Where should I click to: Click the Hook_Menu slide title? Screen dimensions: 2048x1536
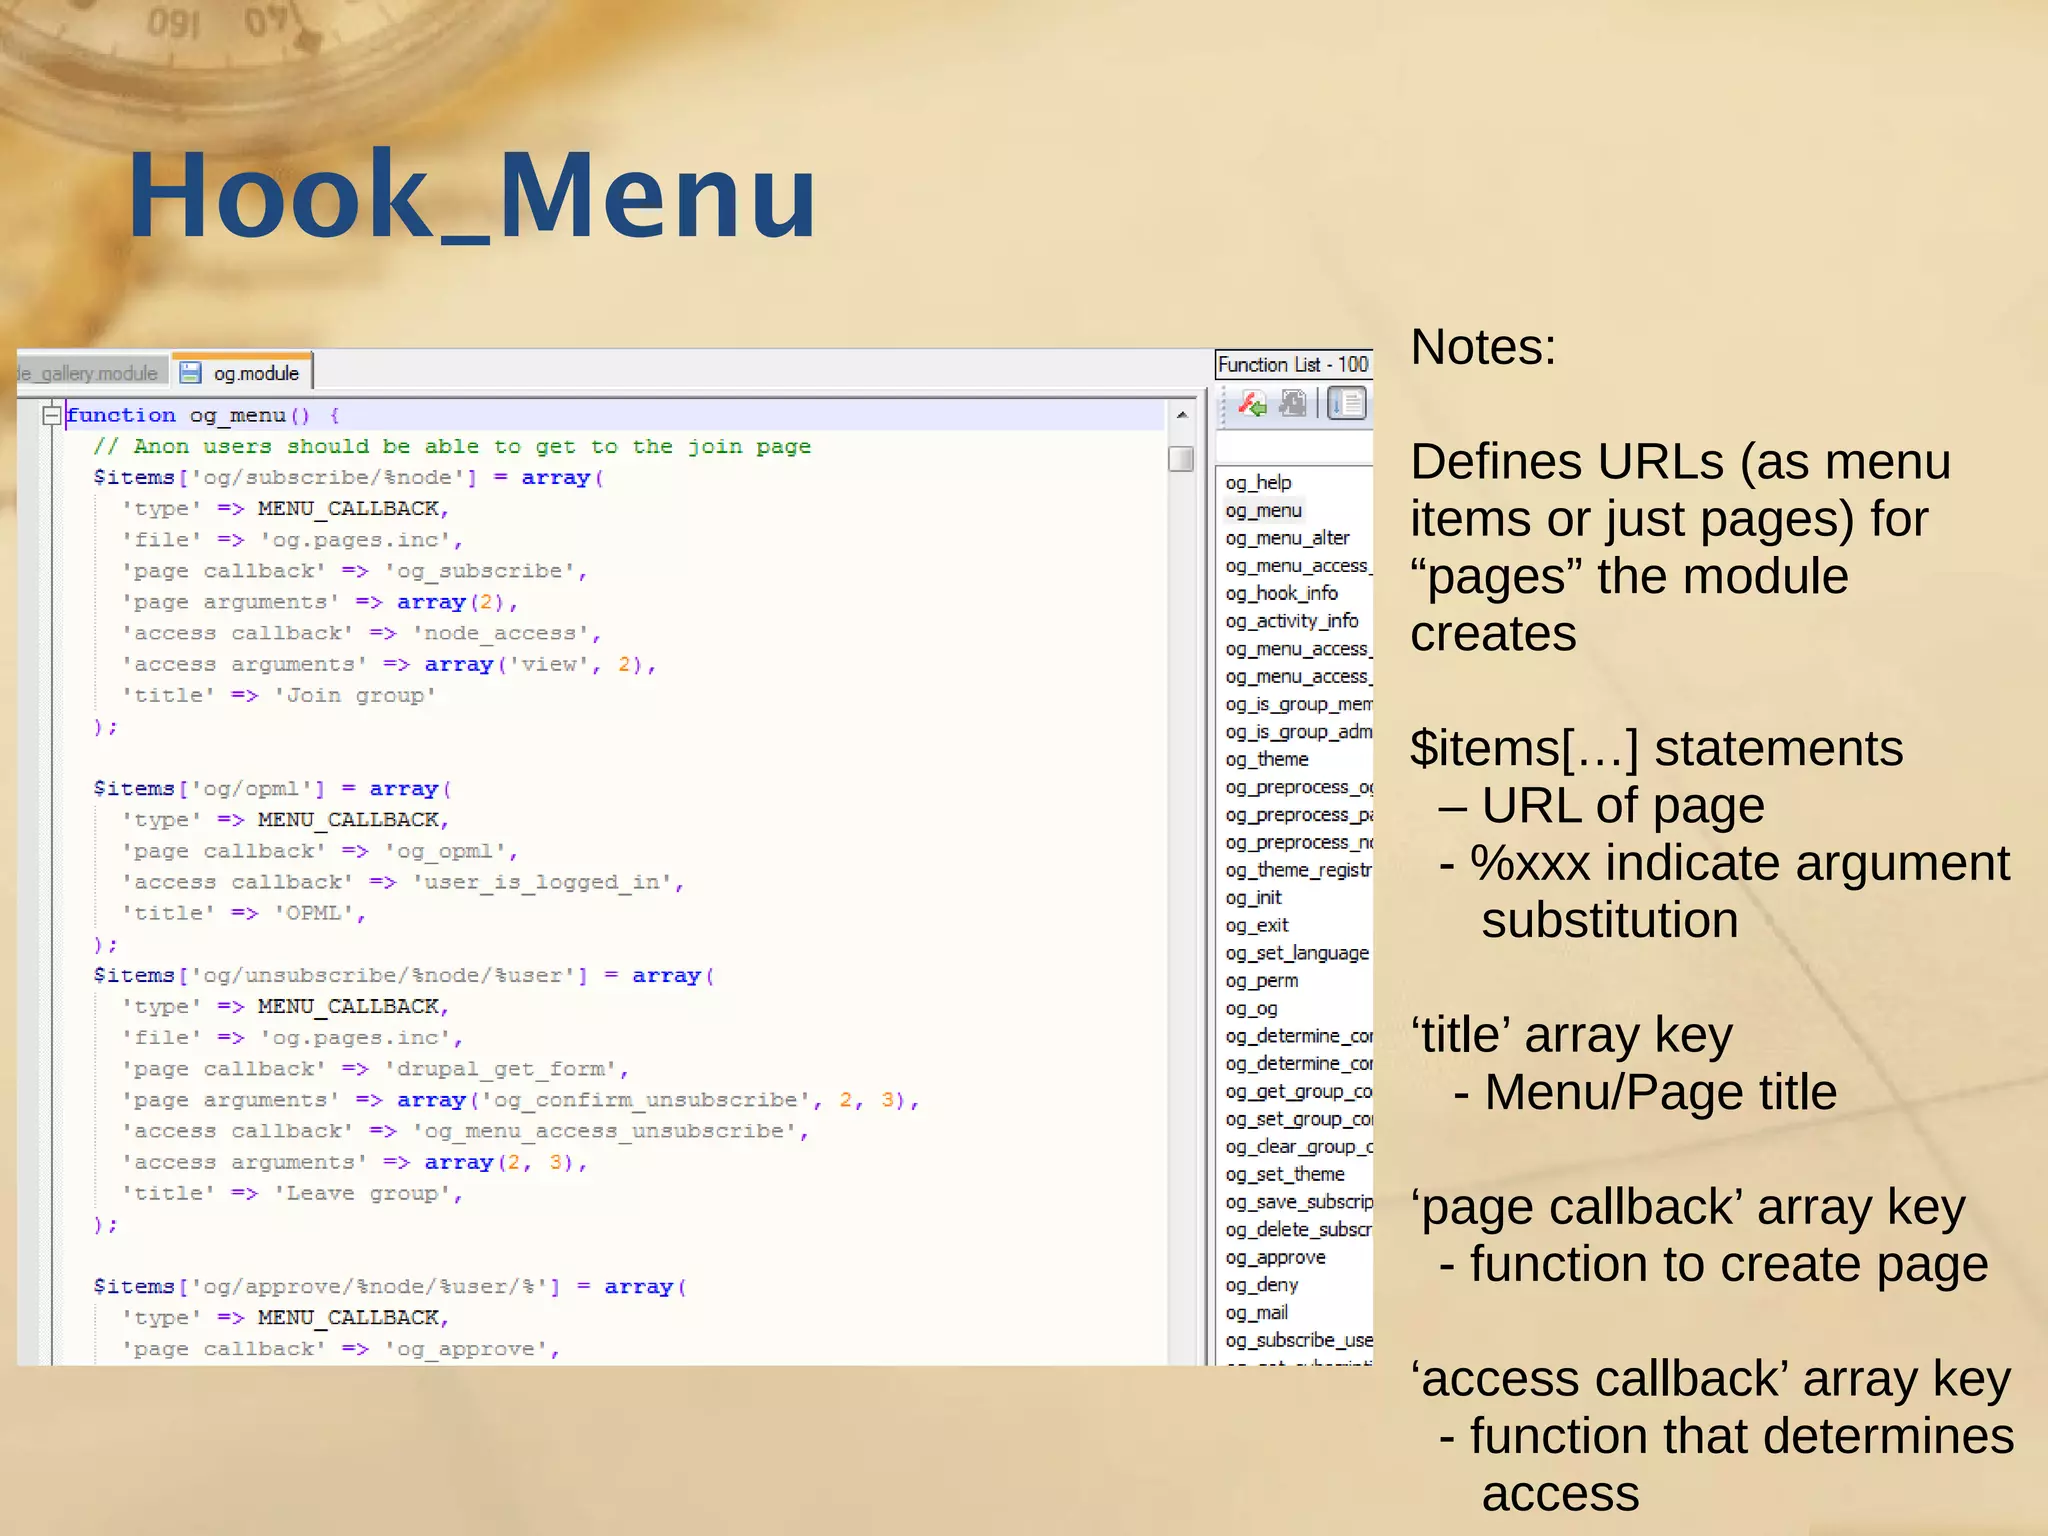[472, 194]
